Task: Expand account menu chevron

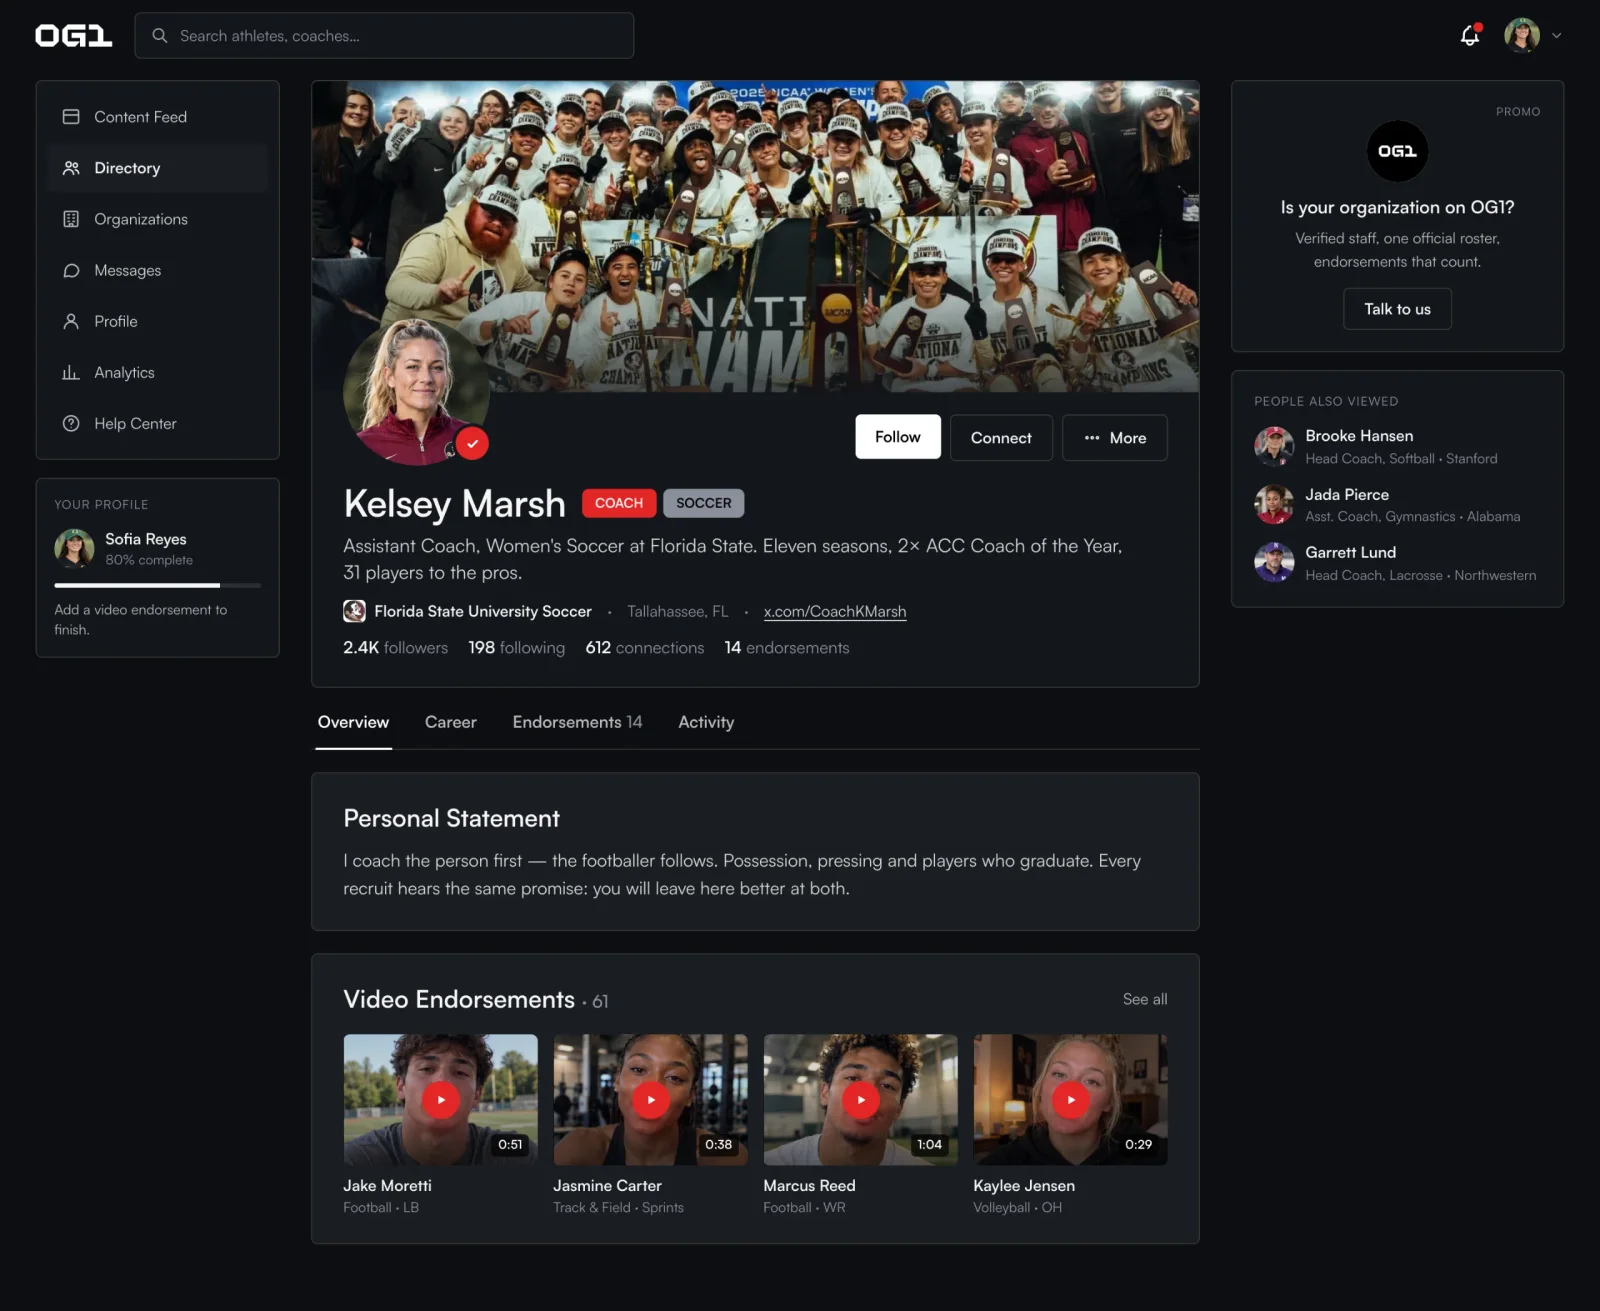Action: click(x=1556, y=36)
